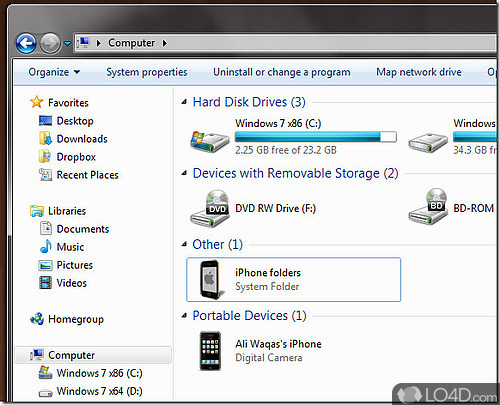The width and height of the screenshot is (500, 405).
Task: Open Documents library
Action: pos(83,229)
